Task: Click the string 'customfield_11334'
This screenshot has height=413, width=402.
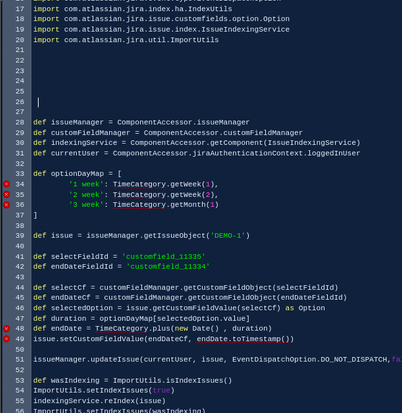Action: click(168, 266)
